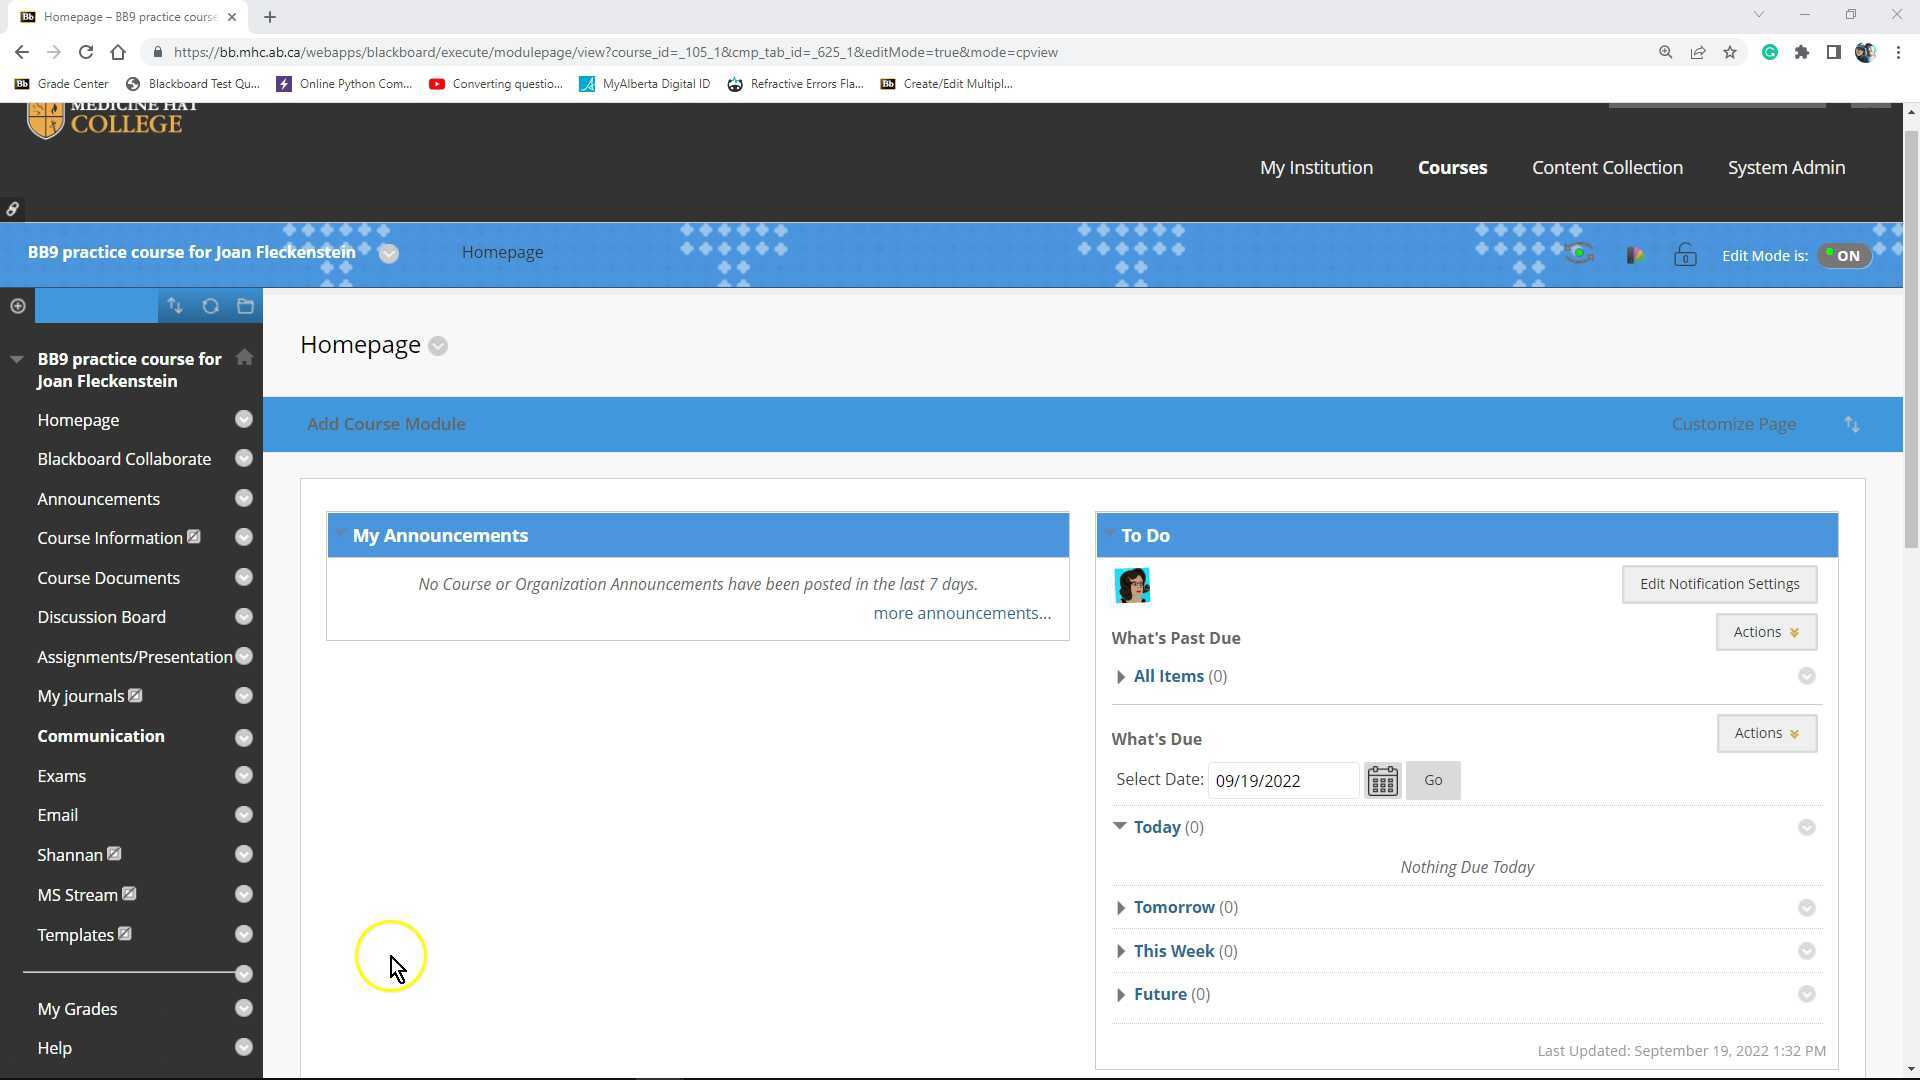This screenshot has width=1920, height=1080.
Task: Open the course theme color palette icon
Action: click(x=1635, y=255)
